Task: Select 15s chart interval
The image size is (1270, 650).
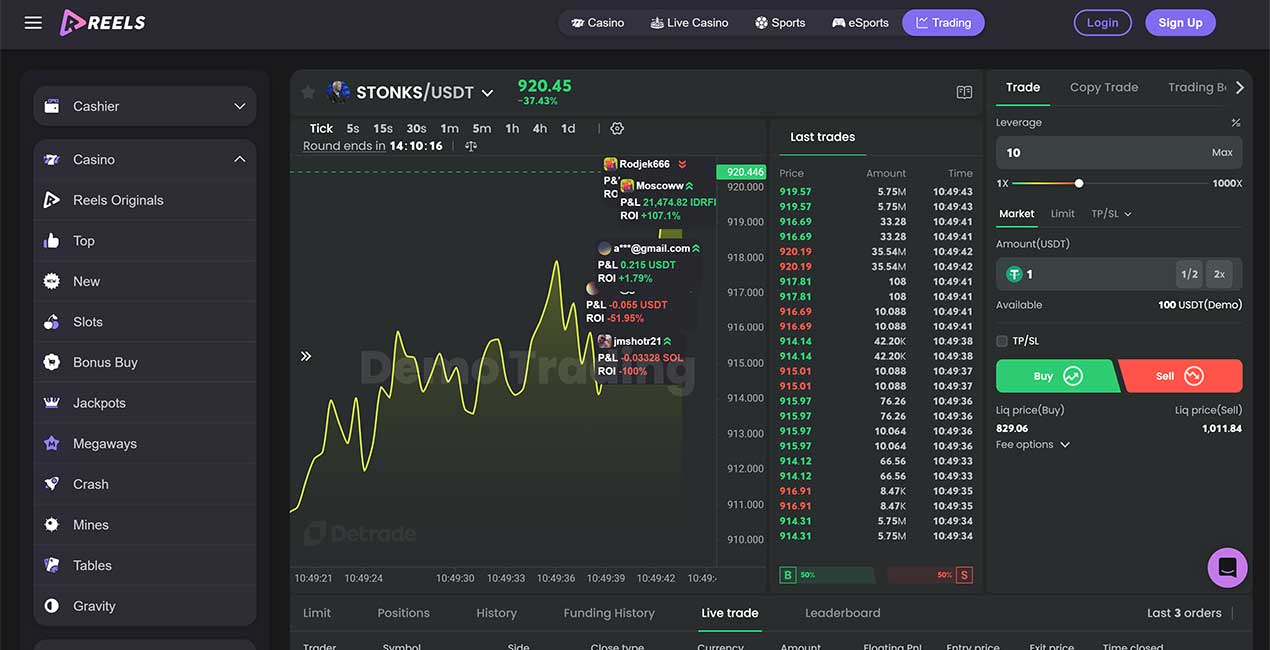Action: point(383,128)
